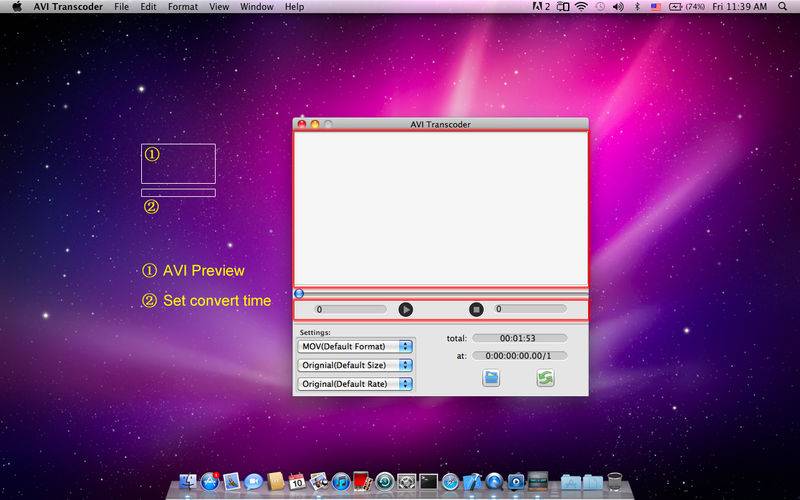This screenshot has width=800, height=500.
Task: Open the Original(Default Rate) dropdown
Action: pos(355,384)
